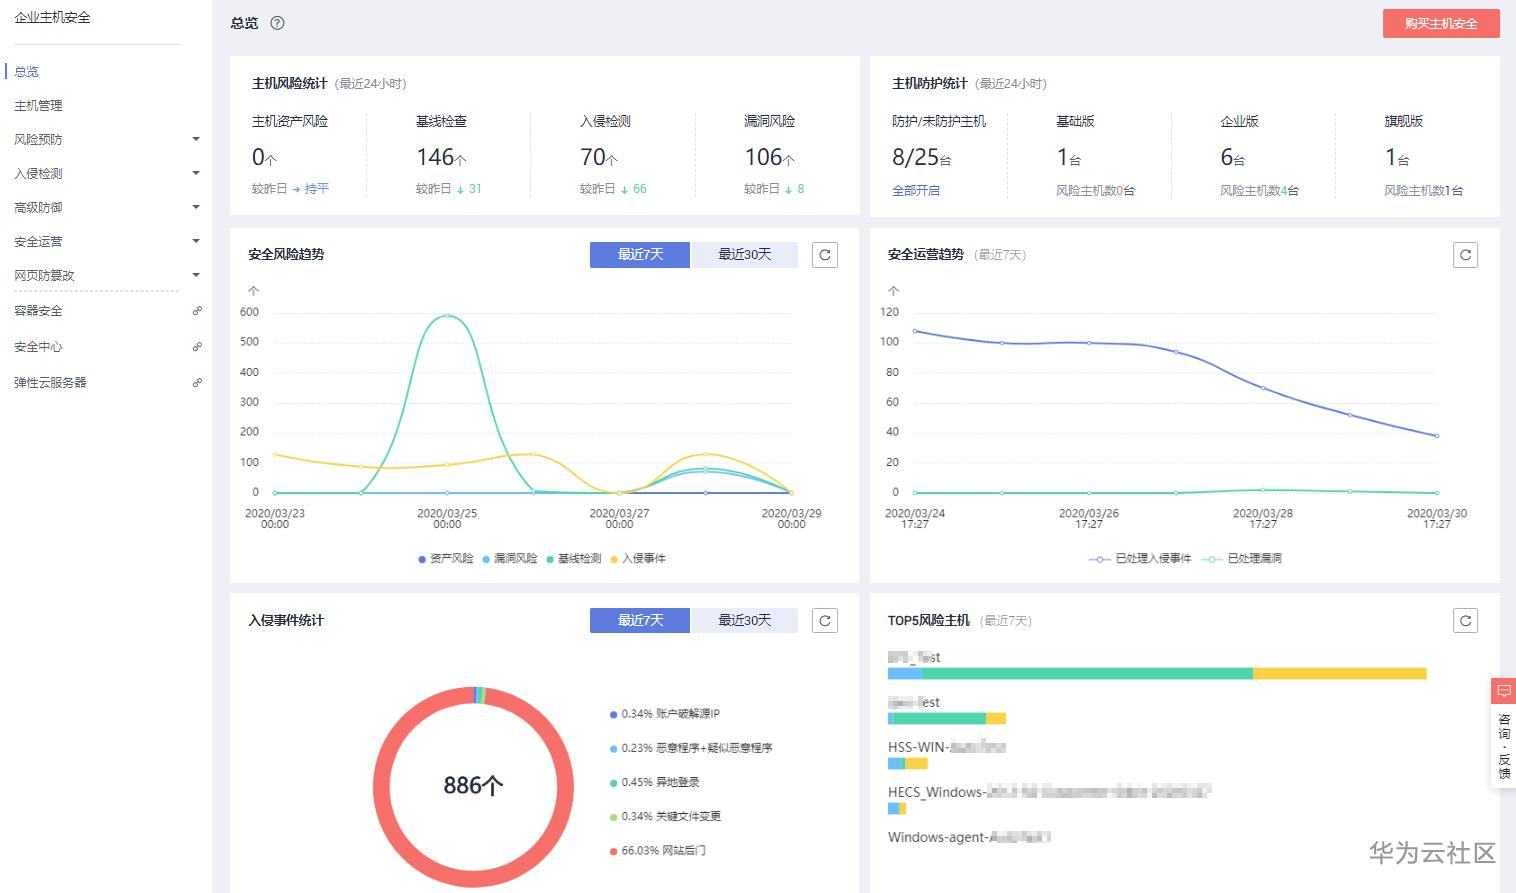Refresh the 入侵事件统计 panel
This screenshot has height=893, width=1516.
coord(825,621)
